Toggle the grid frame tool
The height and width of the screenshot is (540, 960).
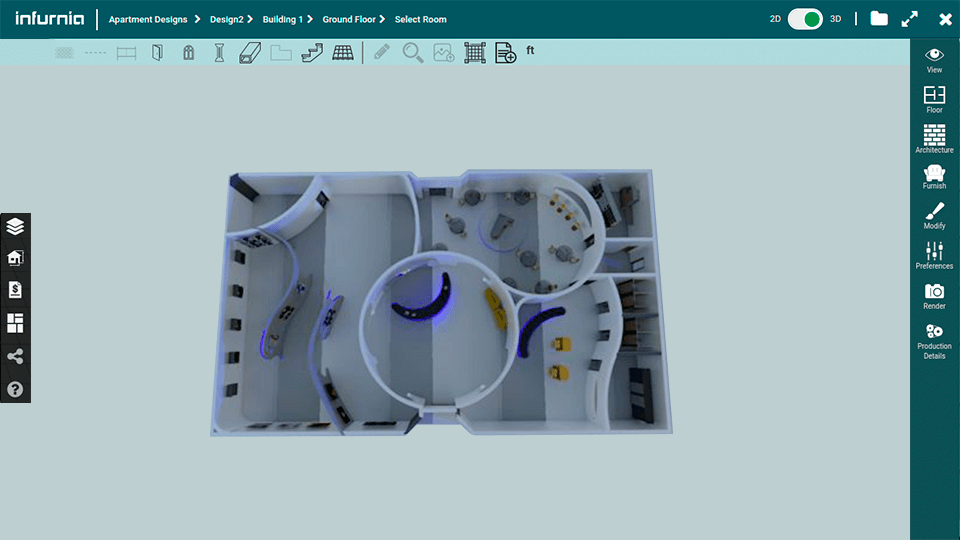tap(474, 53)
